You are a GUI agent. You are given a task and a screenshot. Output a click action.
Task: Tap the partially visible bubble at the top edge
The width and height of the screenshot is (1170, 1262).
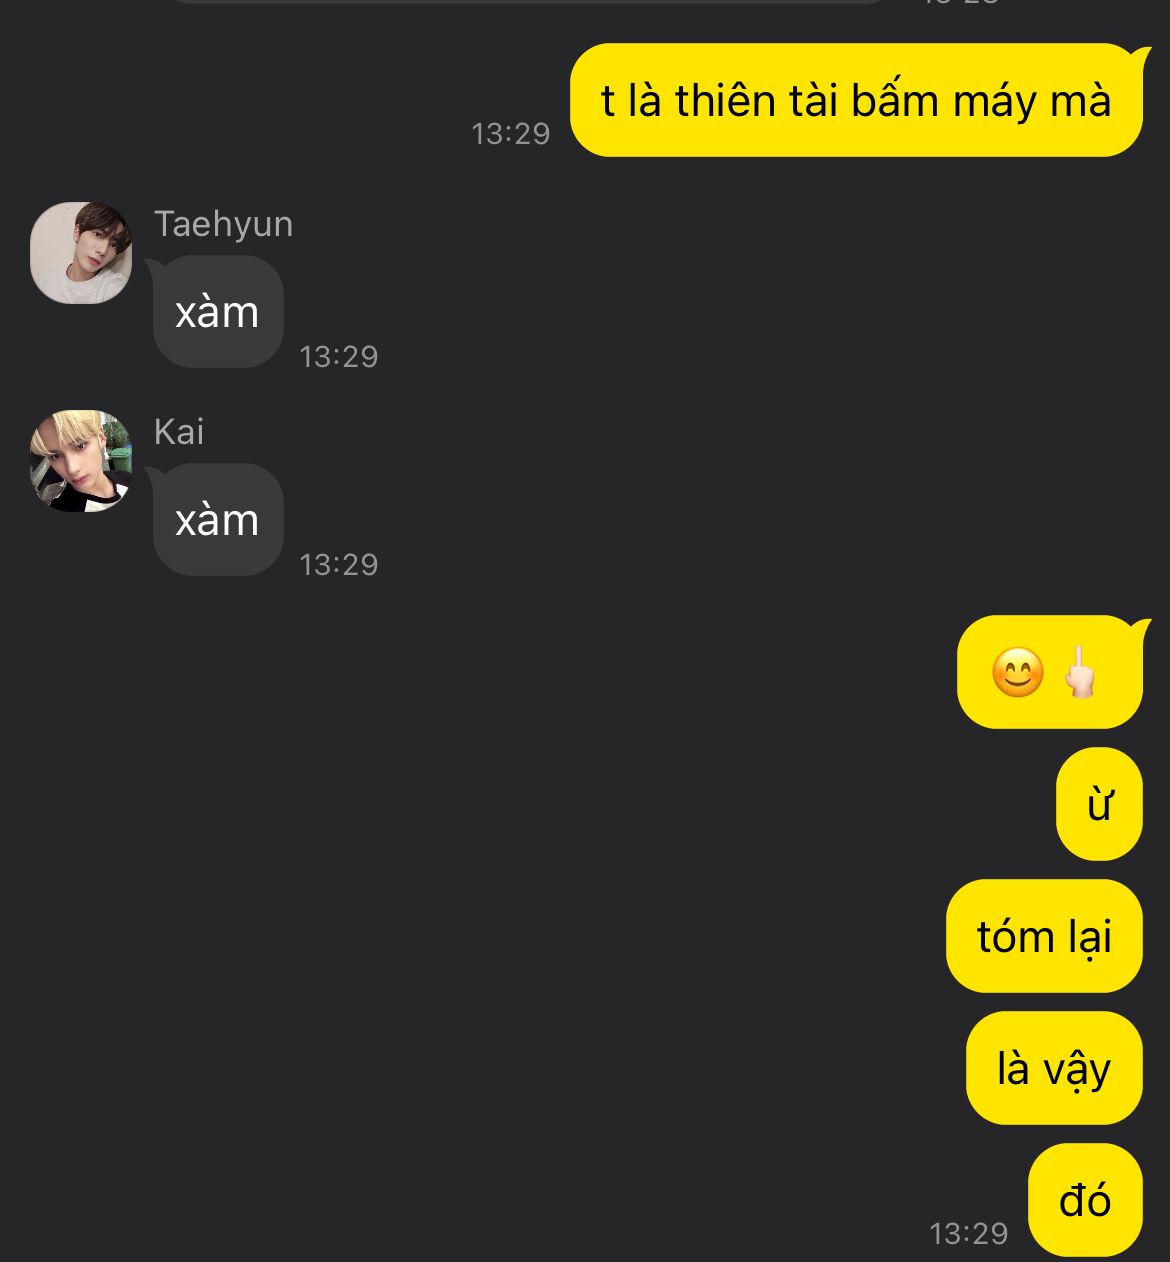(530, 1)
